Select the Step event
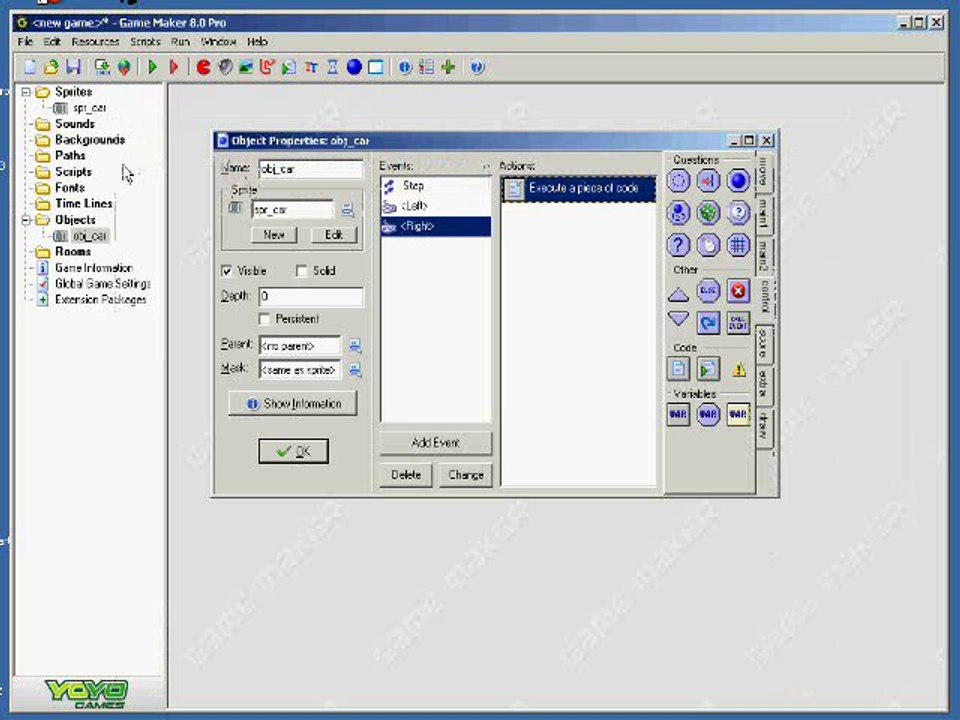This screenshot has width=960, height=720. (435, 186)
